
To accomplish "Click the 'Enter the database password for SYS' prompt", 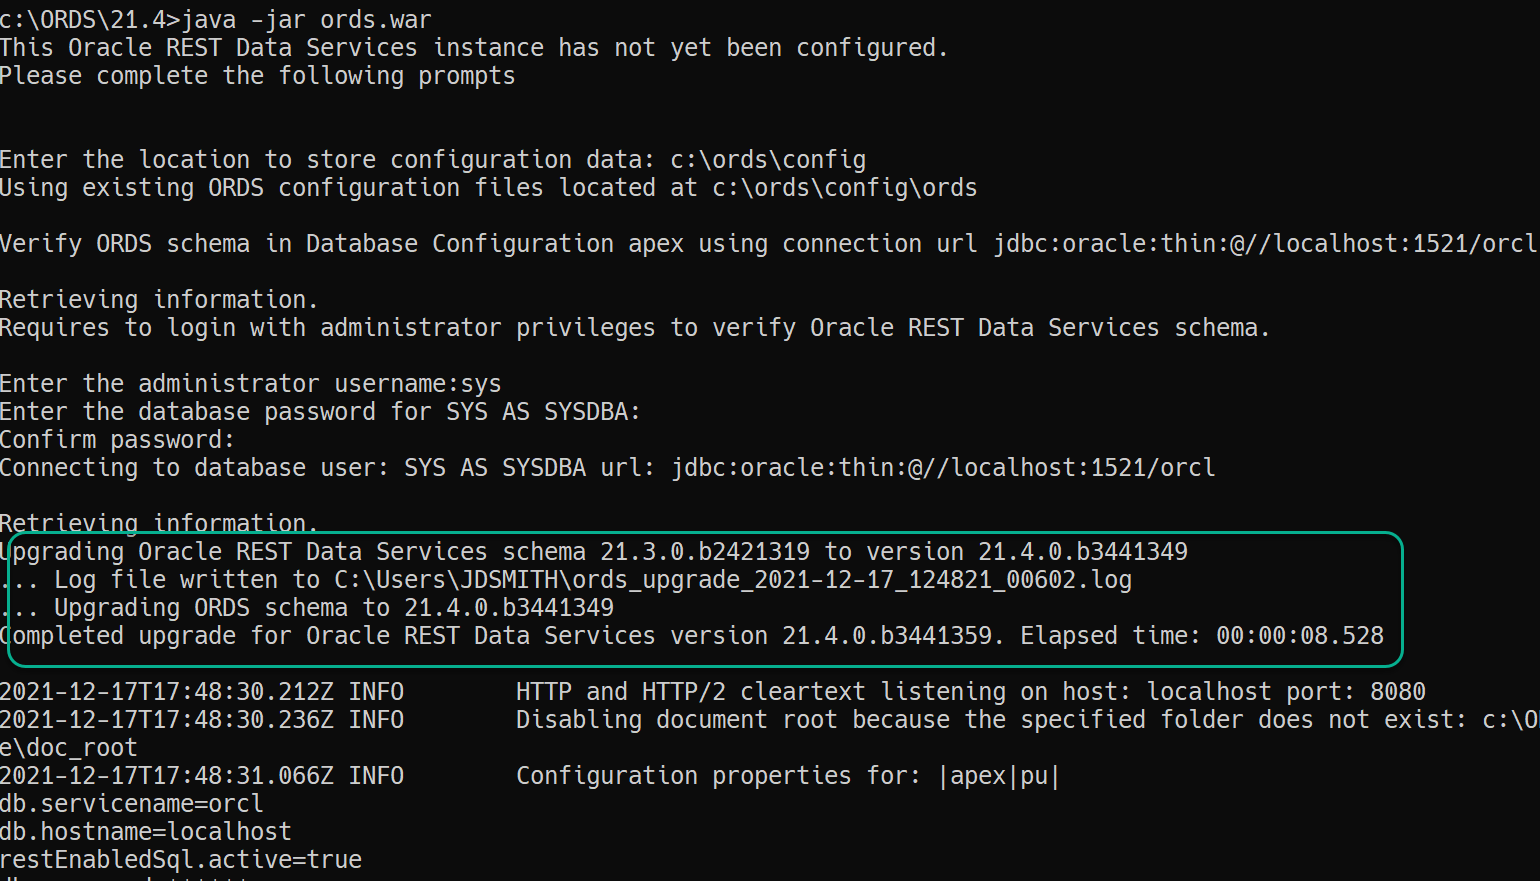I will 320,412.
